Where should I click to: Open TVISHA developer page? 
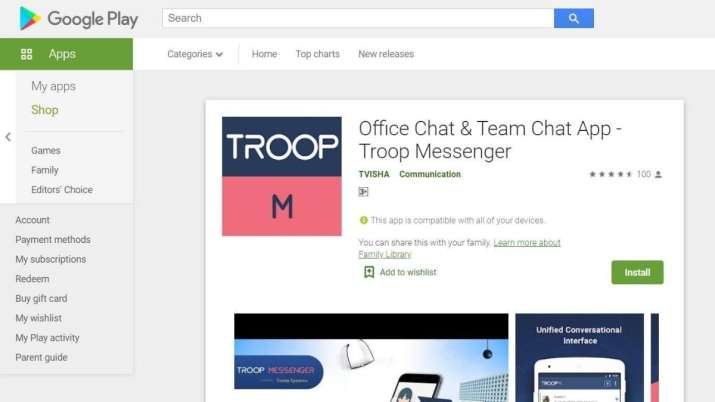point(374,174)
